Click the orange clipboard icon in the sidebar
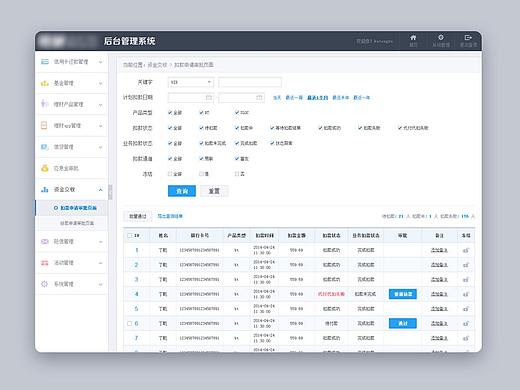Screen dimensions: 520x390 coord(44,125)
